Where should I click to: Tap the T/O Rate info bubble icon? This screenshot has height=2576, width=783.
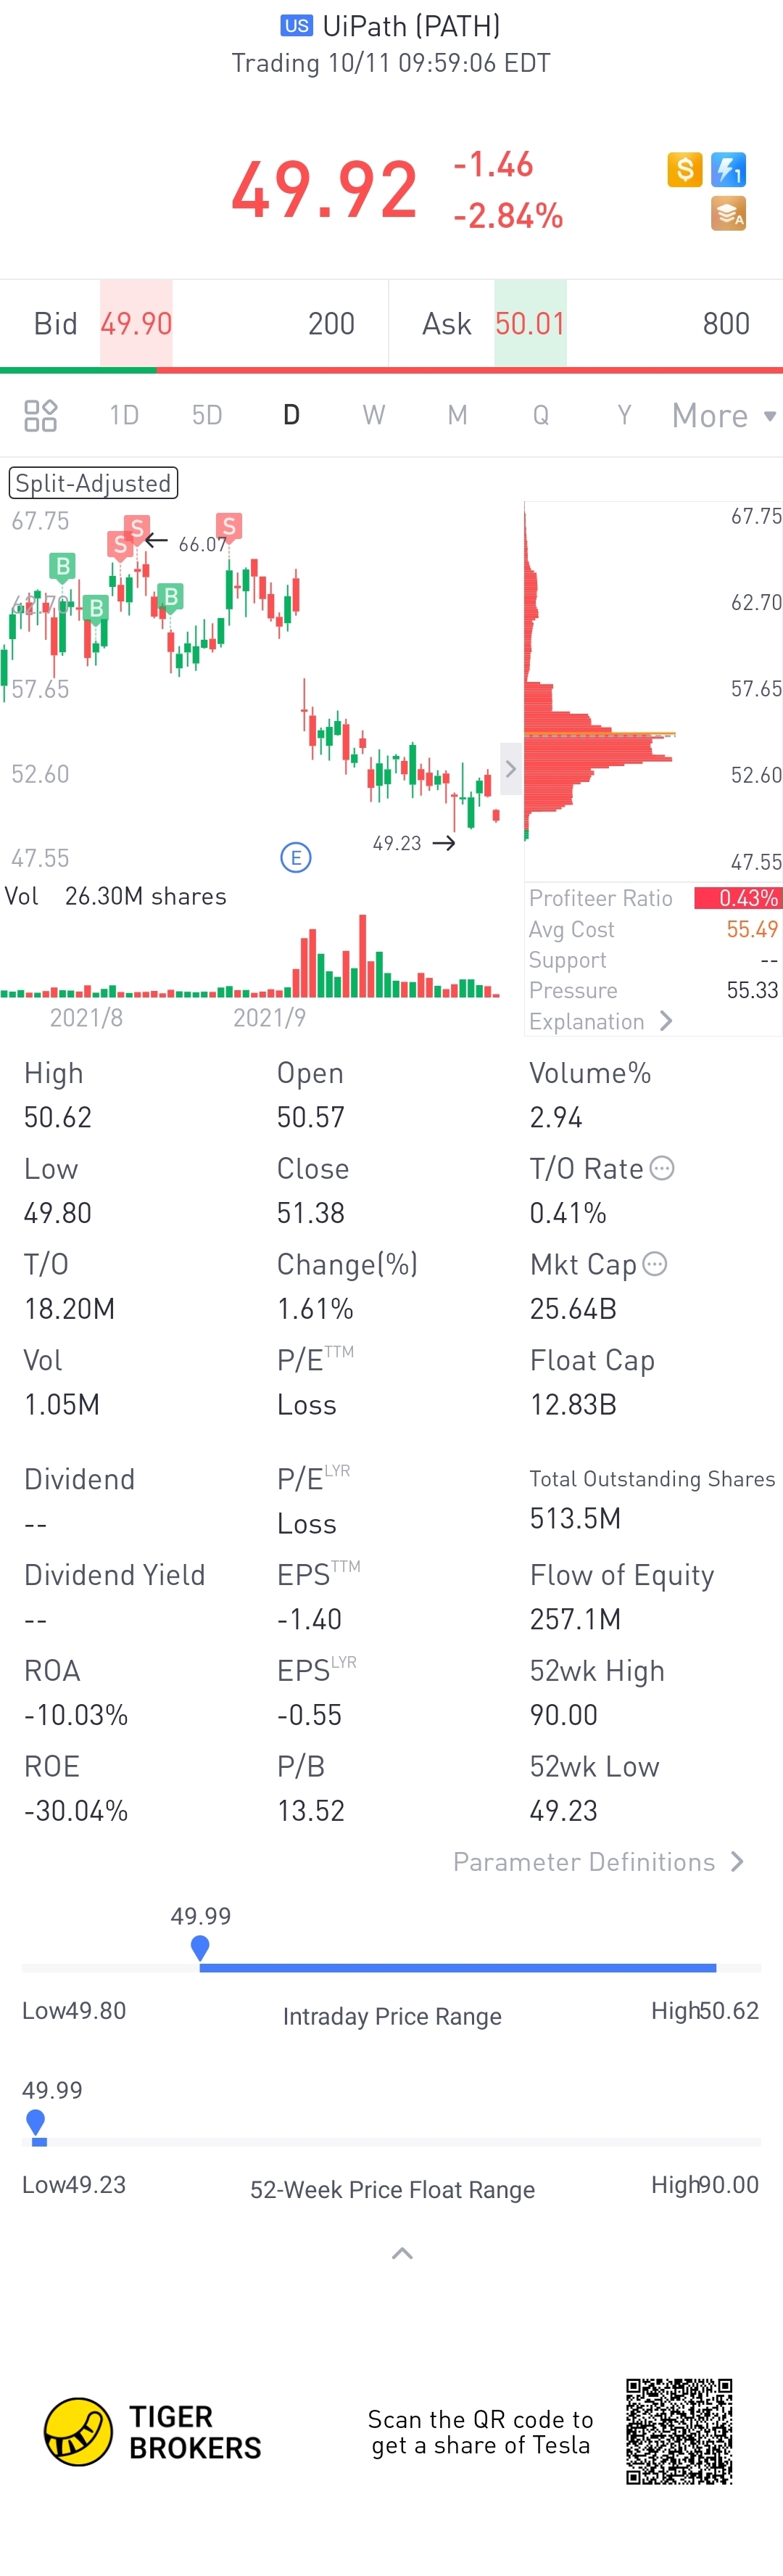pos(662,1168)
